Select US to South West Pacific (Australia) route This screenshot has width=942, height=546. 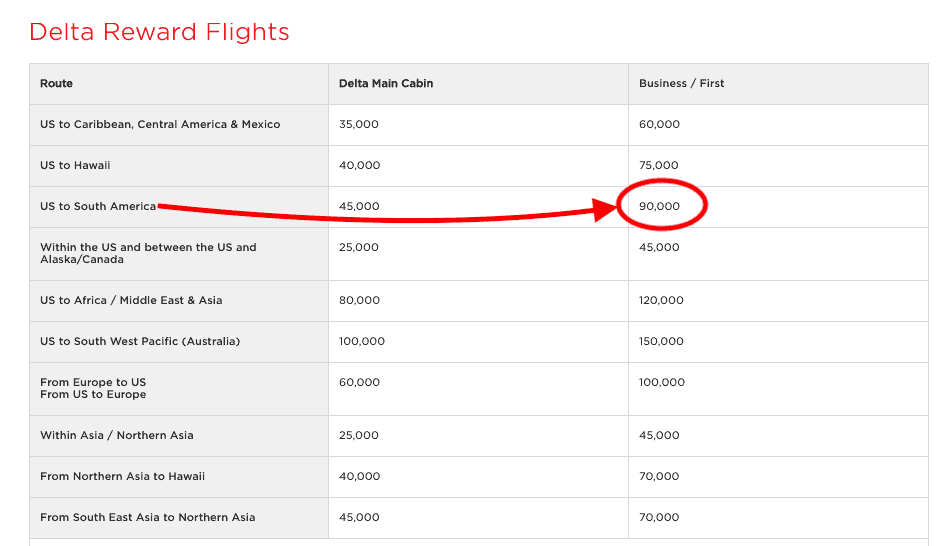(x=140, y=341)
